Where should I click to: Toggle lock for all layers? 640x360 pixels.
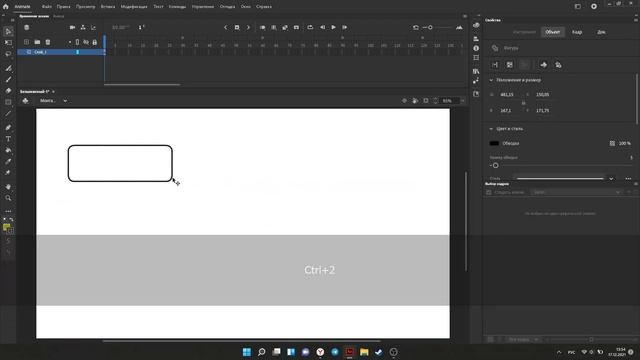point(95,42)
